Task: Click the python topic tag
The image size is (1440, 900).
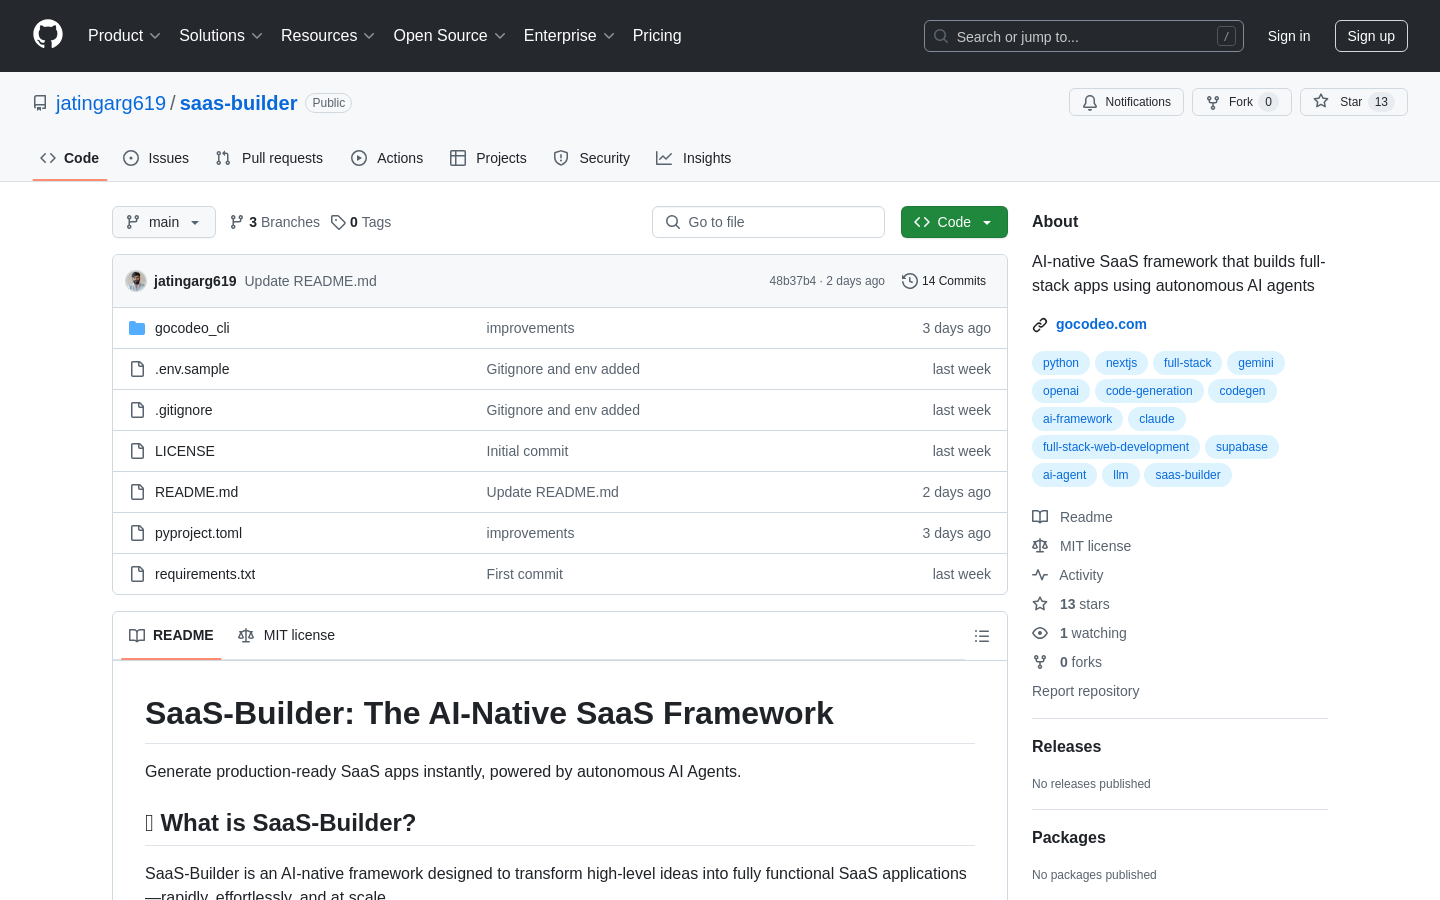Action: coord(1061,363)
